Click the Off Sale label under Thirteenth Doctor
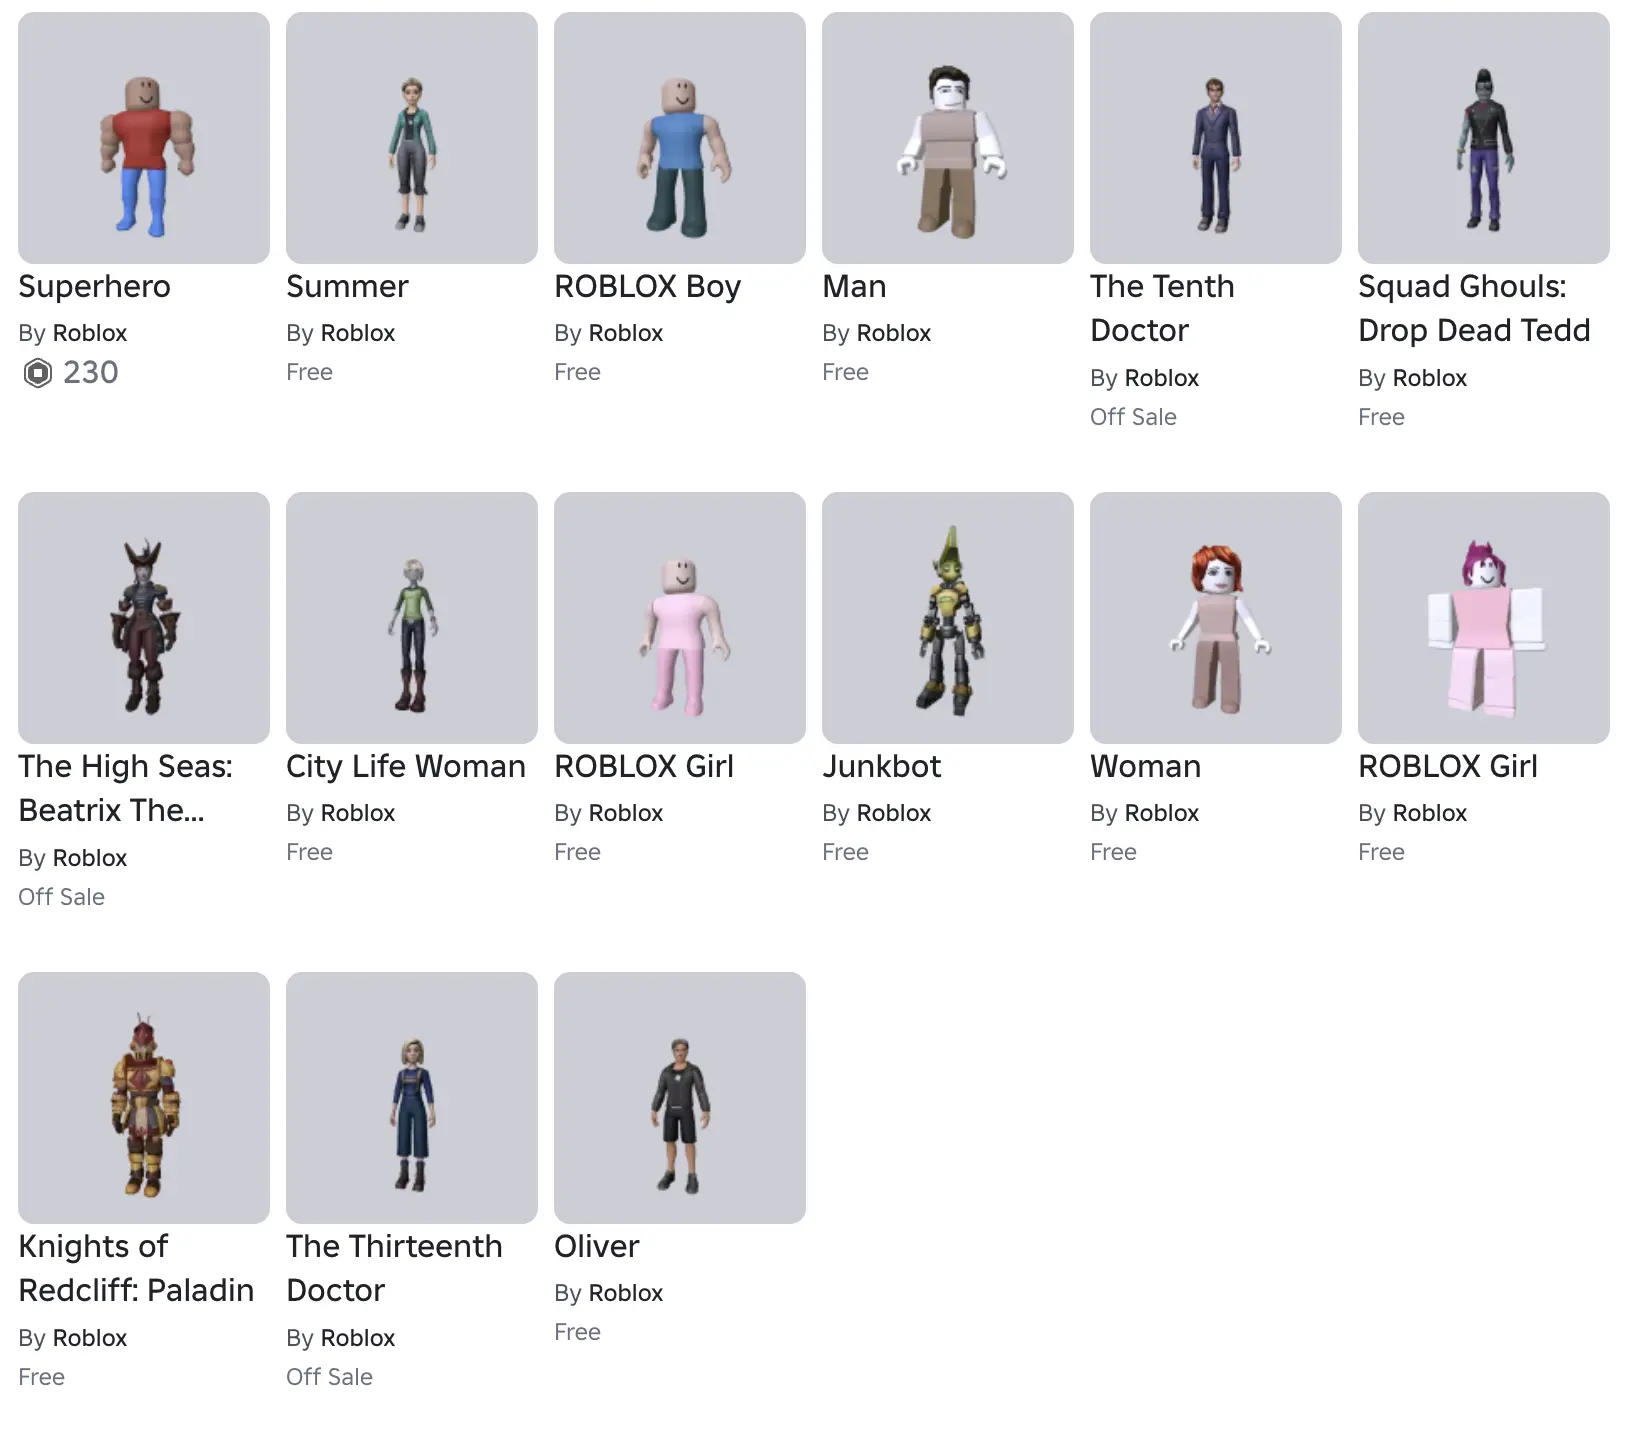Image resolution: width=1638 pixels, height=1436 pixels. tap(329, 1377)
